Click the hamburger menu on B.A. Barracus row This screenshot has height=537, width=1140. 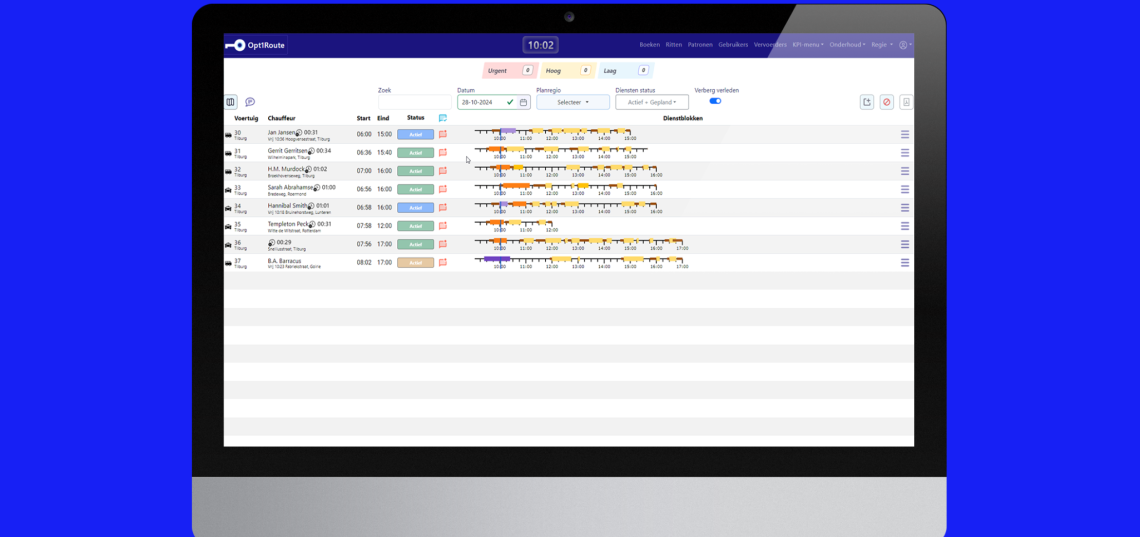click(x=905, y=262)
